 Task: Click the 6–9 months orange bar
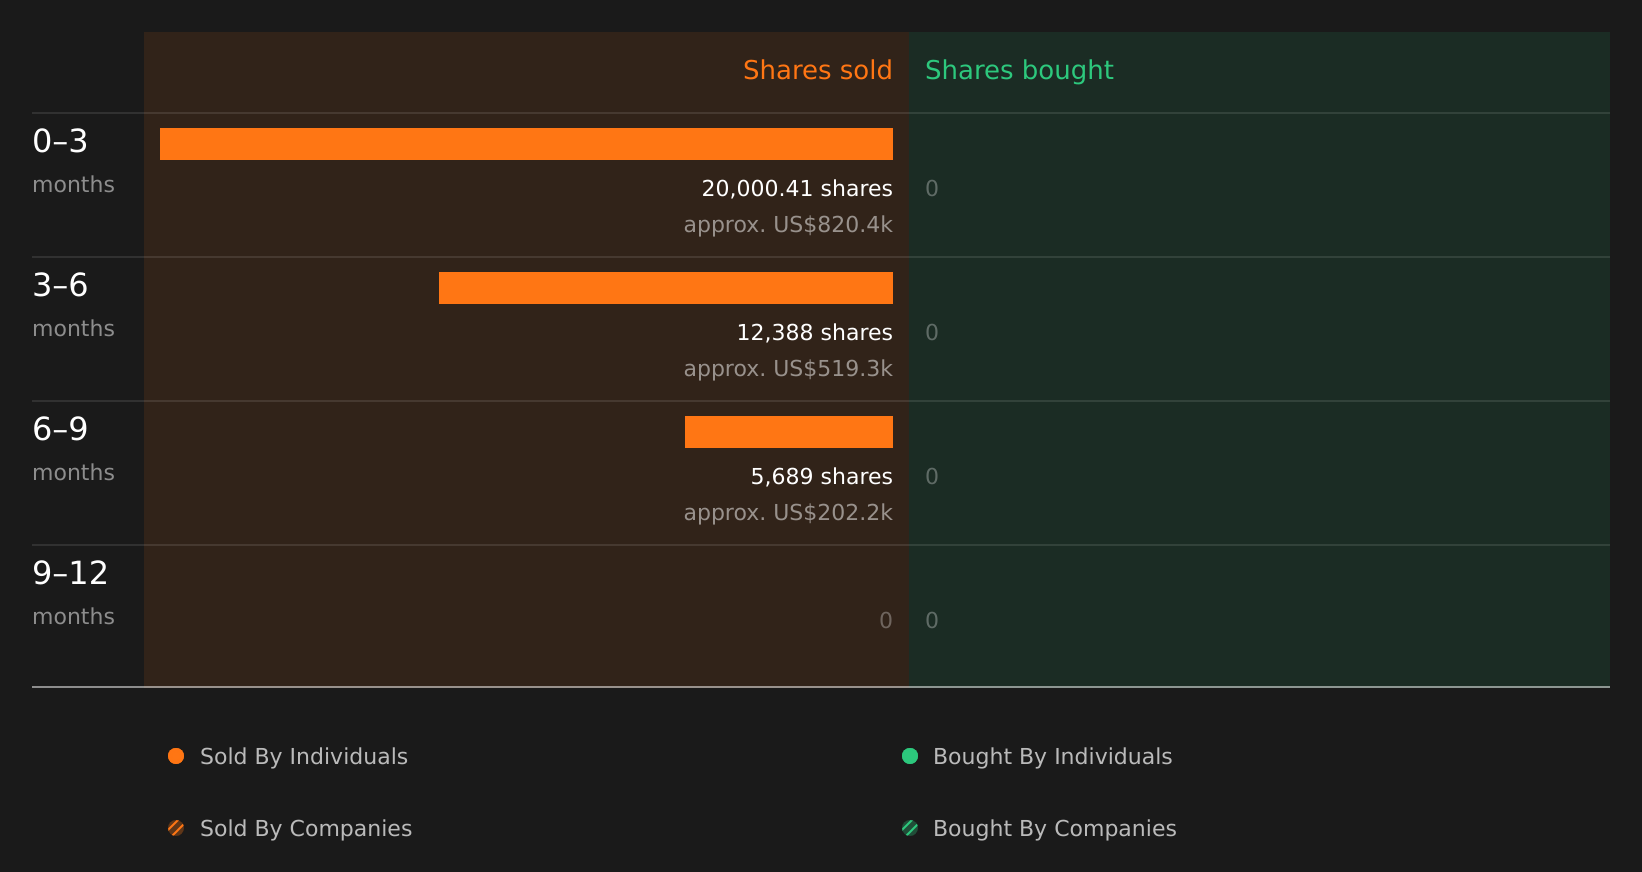click(789, 432)
